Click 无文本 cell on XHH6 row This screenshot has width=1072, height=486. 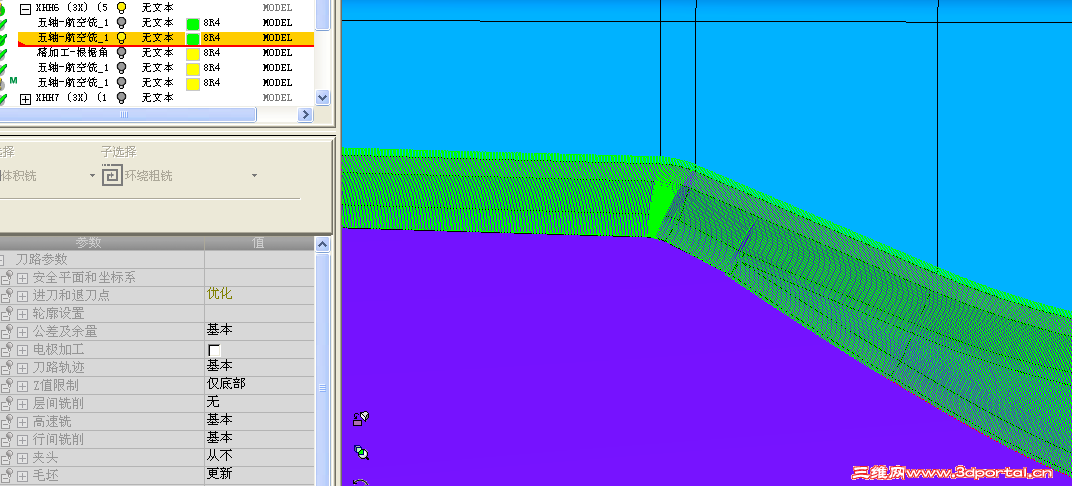[x=157, y=8]
